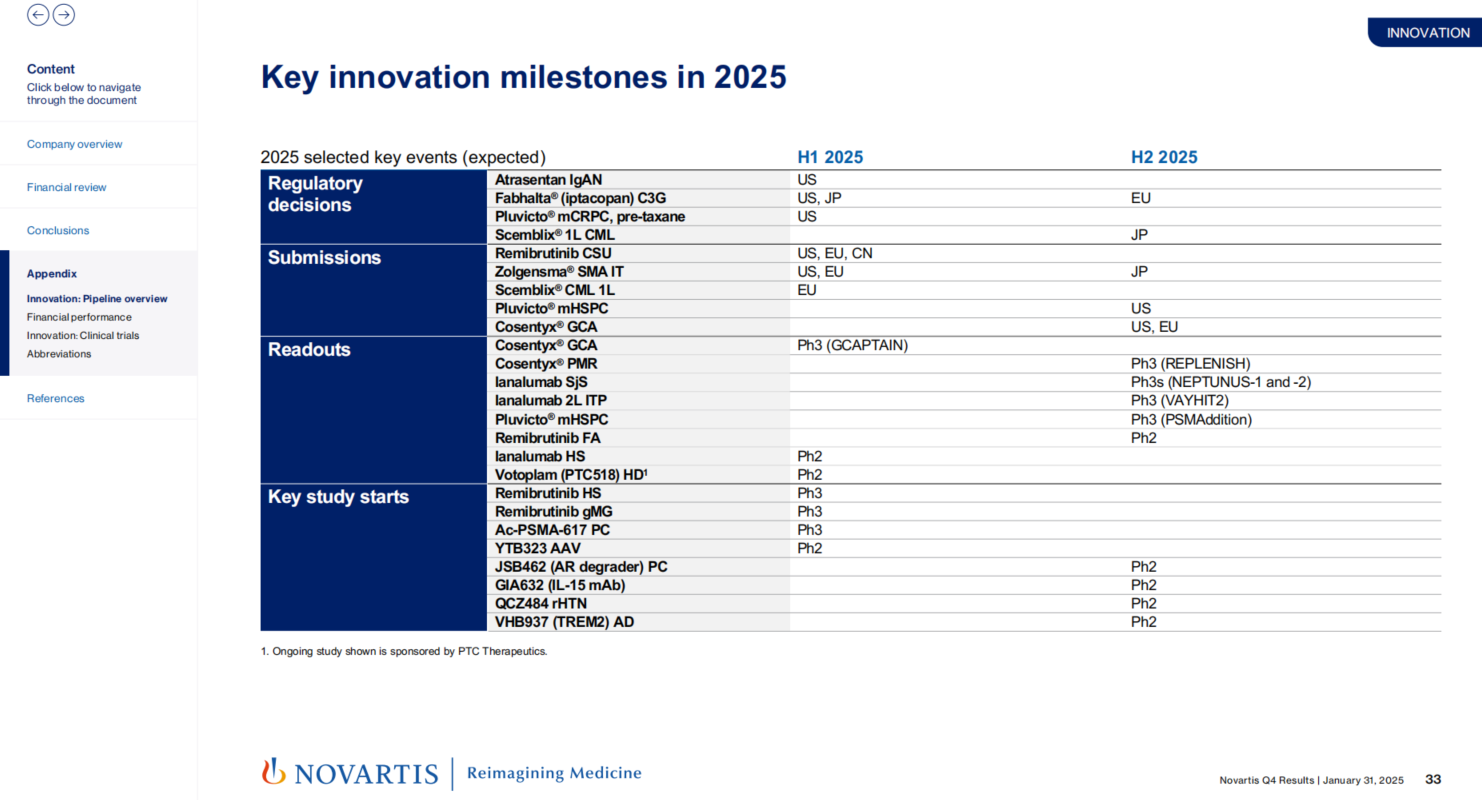Screen dimensions: 1482x800
Task: Open Innovation: Pipeline overview subsection
Action: click(x=97, y=298)
